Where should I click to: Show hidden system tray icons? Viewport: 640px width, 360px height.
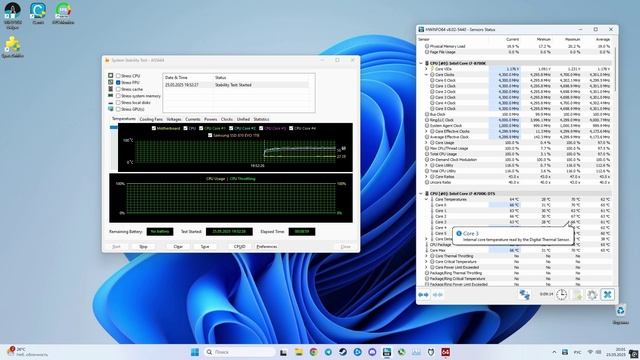point(554,352)
